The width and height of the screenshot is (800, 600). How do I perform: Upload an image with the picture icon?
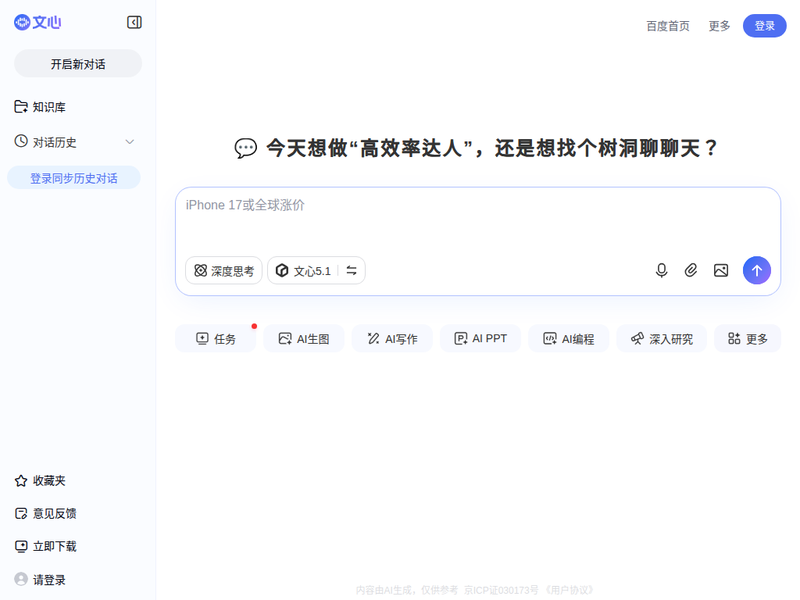(721, 270)
